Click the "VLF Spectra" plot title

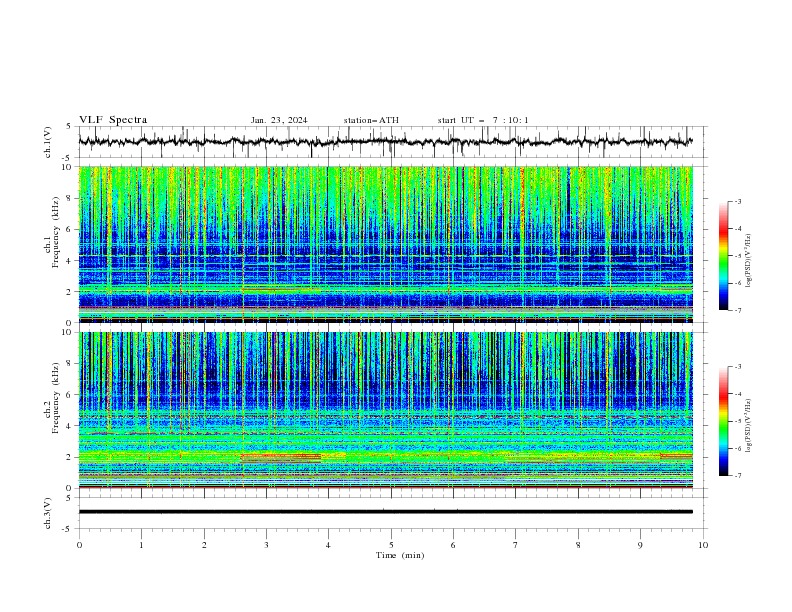[x=113, y=120]
